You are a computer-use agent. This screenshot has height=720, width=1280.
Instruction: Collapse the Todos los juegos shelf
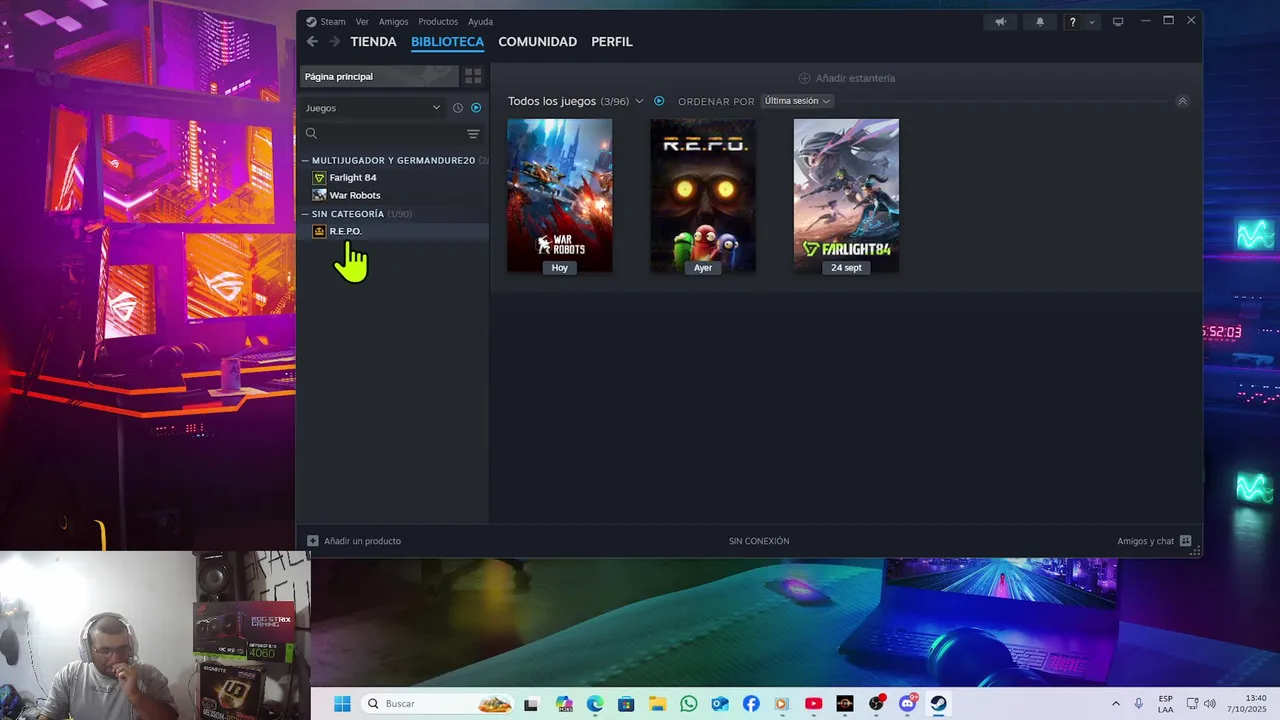[1182, 101]
